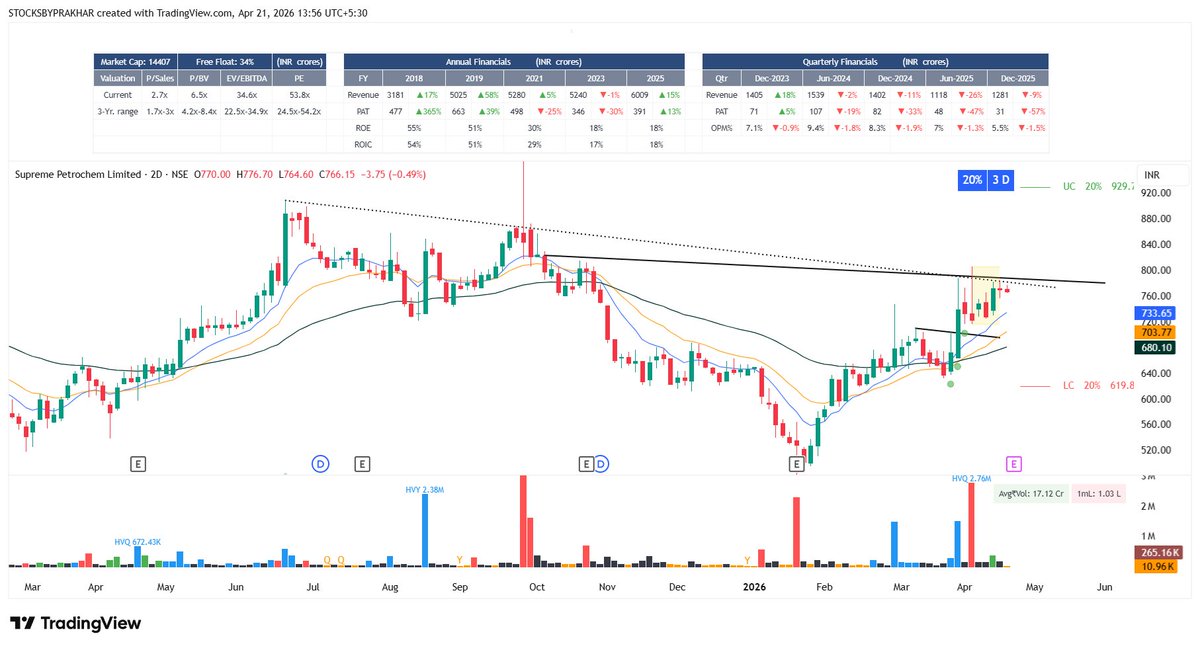Click the E earnings marker in mid-July

(x=362, y=463)
